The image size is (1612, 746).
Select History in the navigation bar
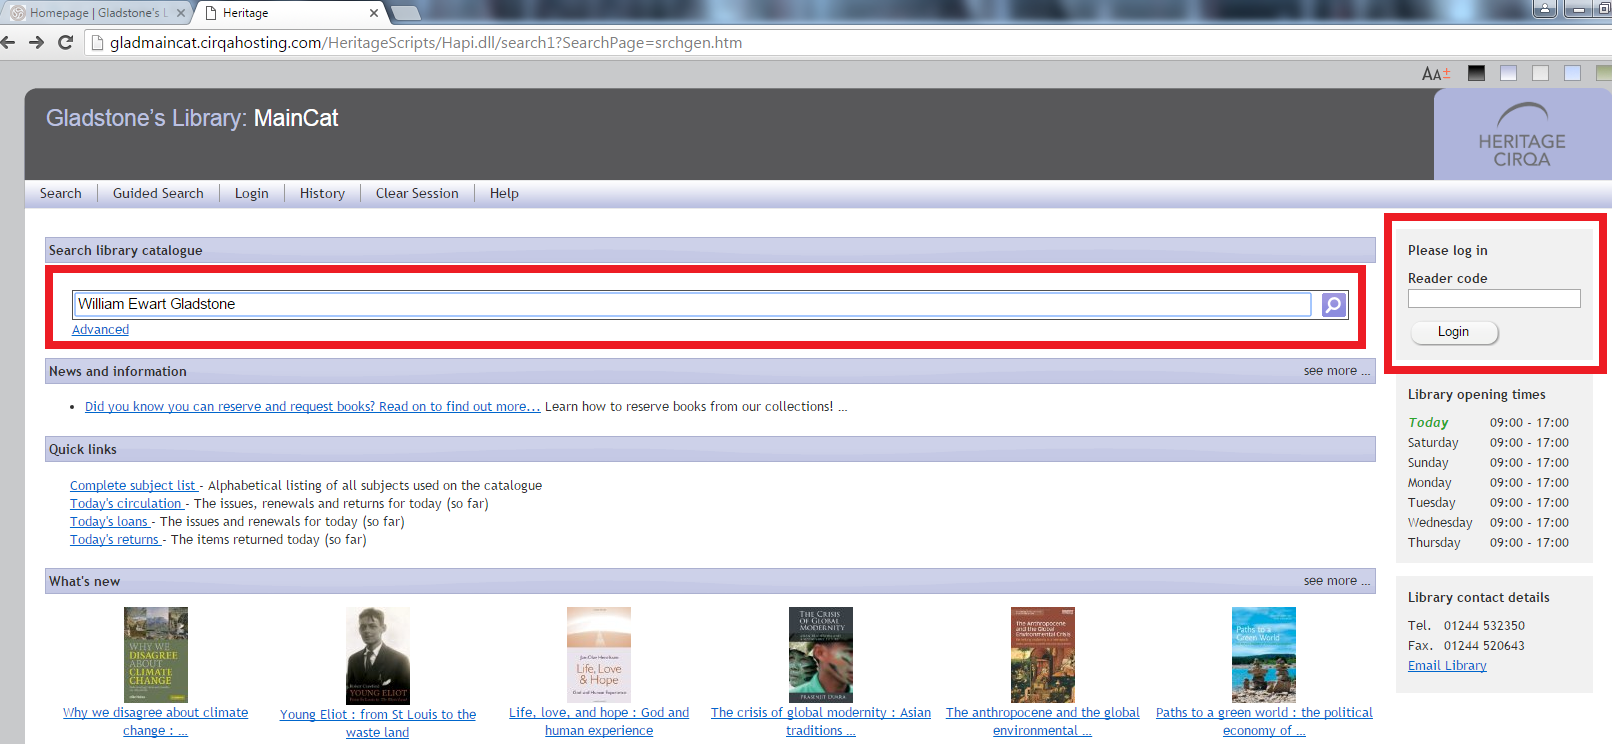[x=322, y=193]
